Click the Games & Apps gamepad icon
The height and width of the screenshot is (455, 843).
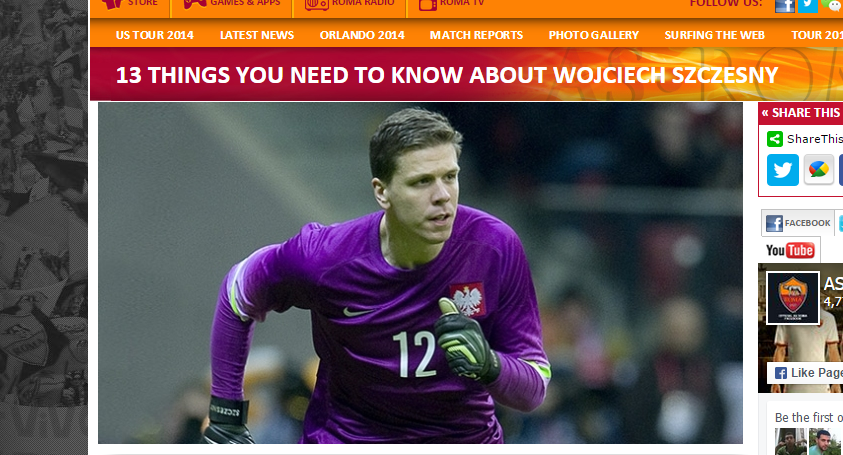195,4
